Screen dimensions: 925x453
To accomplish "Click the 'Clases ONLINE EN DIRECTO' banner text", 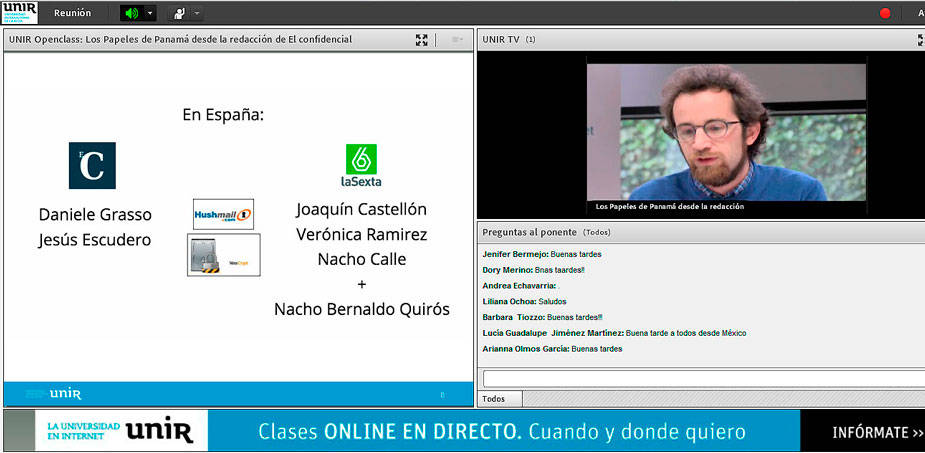I will pos(391,431).
